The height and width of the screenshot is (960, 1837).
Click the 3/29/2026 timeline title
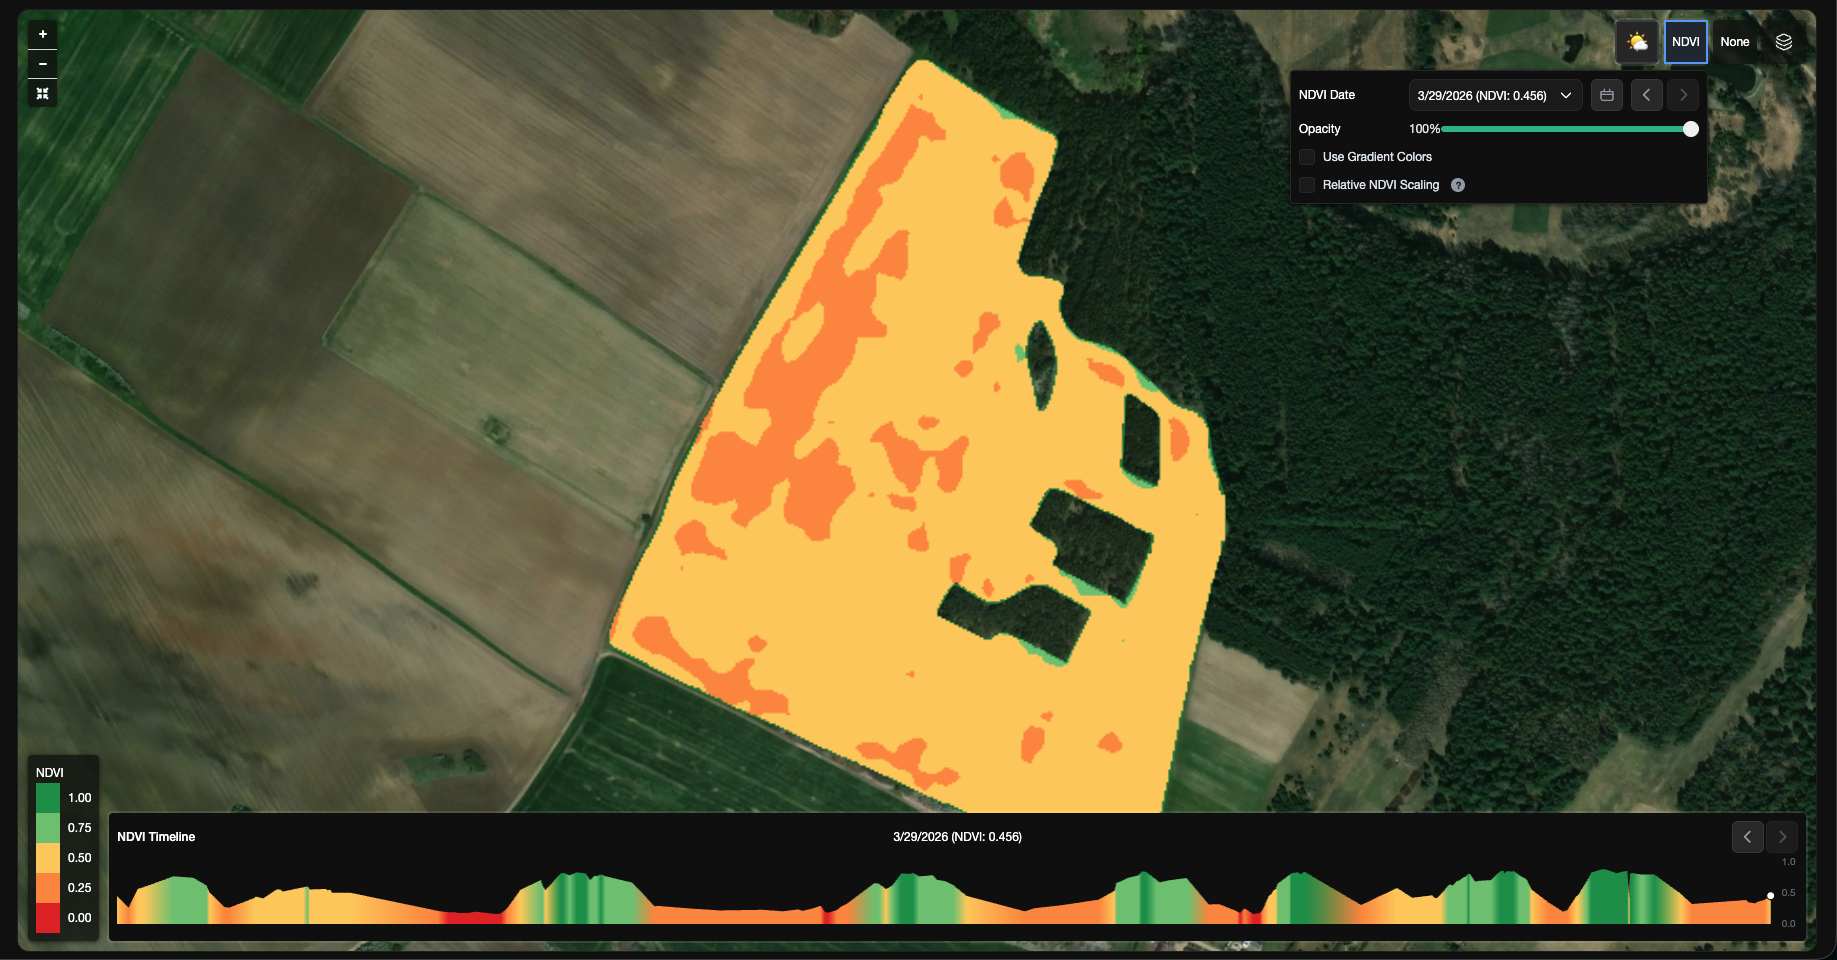click(956, 837)
